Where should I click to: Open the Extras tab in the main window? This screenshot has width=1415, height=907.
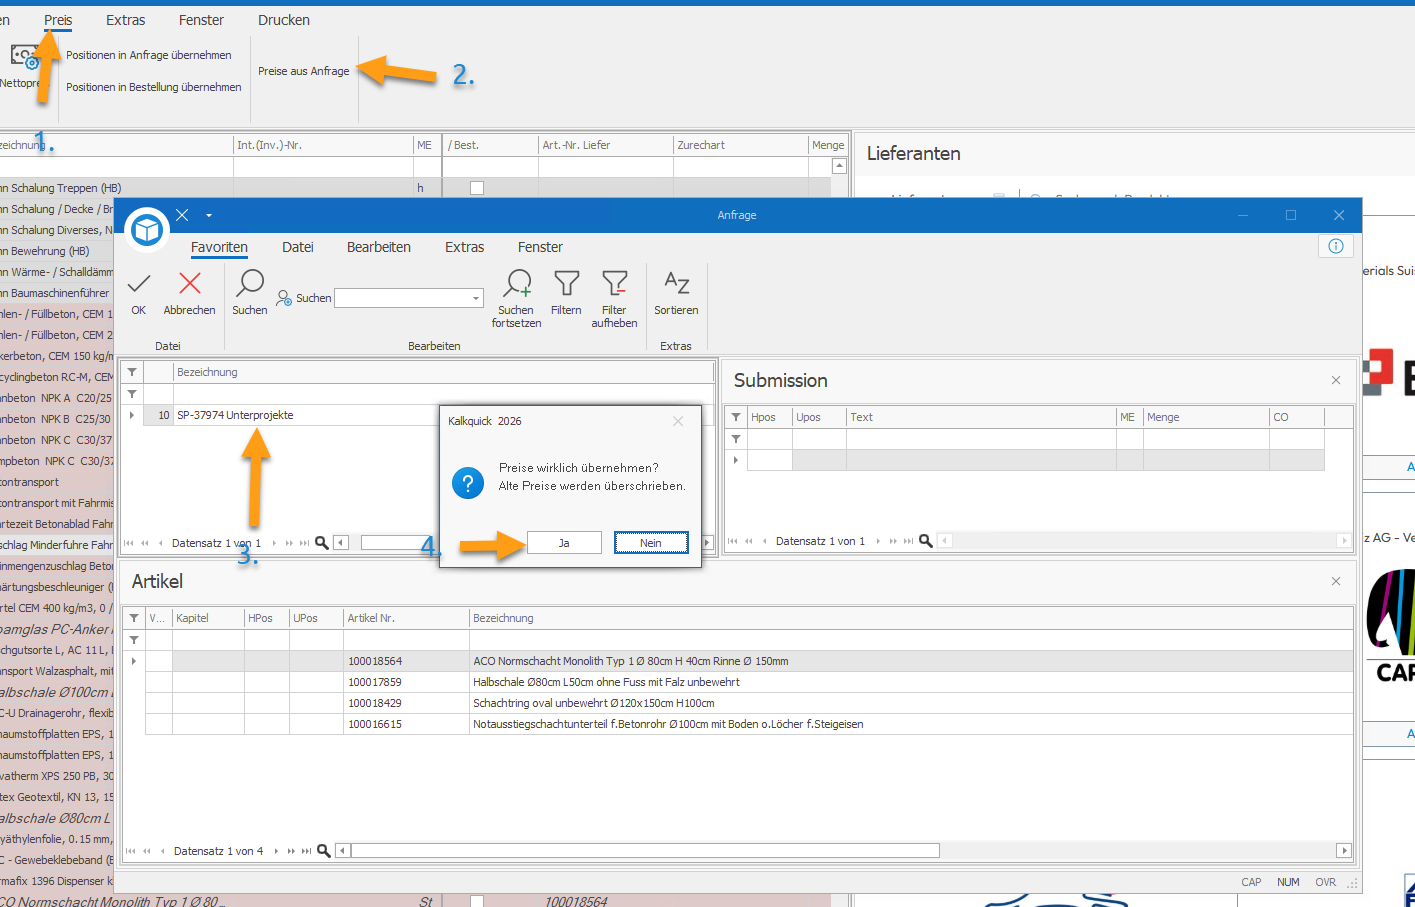[x=126, y=20]
